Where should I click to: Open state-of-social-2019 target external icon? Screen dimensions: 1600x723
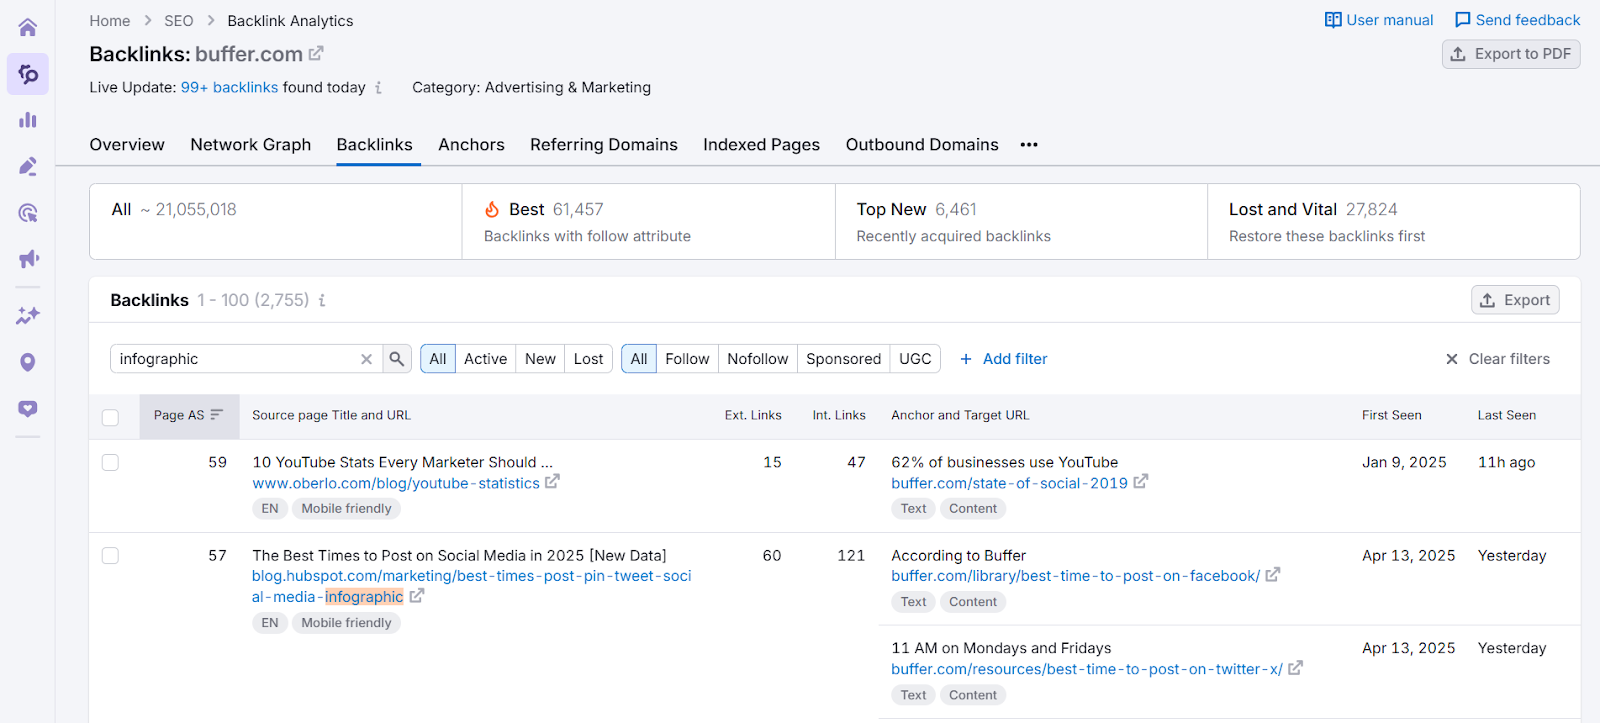coord(1141,482)
